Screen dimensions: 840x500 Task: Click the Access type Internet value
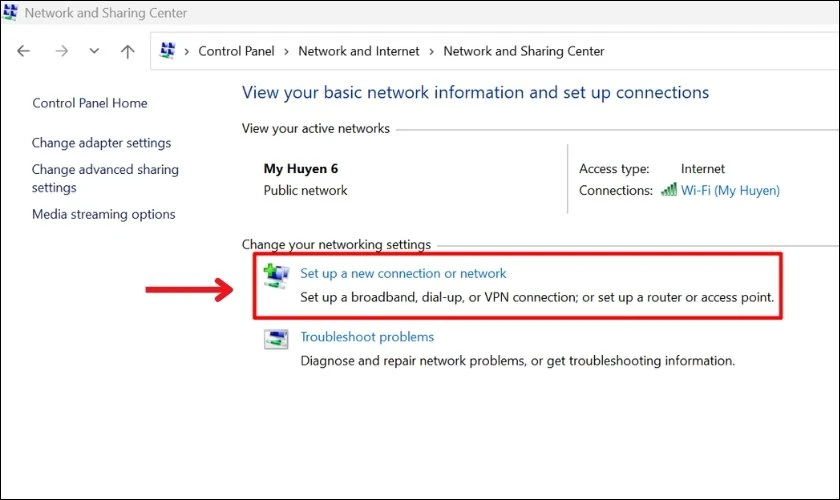(x=702, y=168)
